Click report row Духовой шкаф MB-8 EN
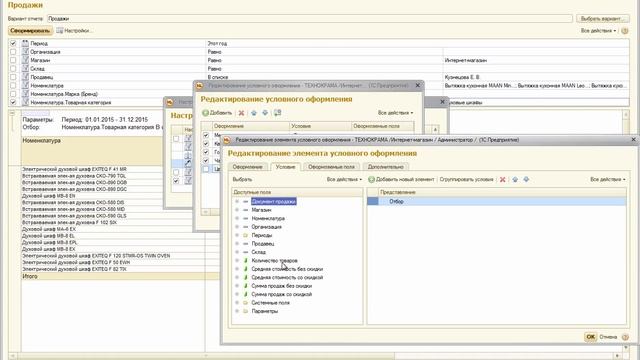 [49, 196]
